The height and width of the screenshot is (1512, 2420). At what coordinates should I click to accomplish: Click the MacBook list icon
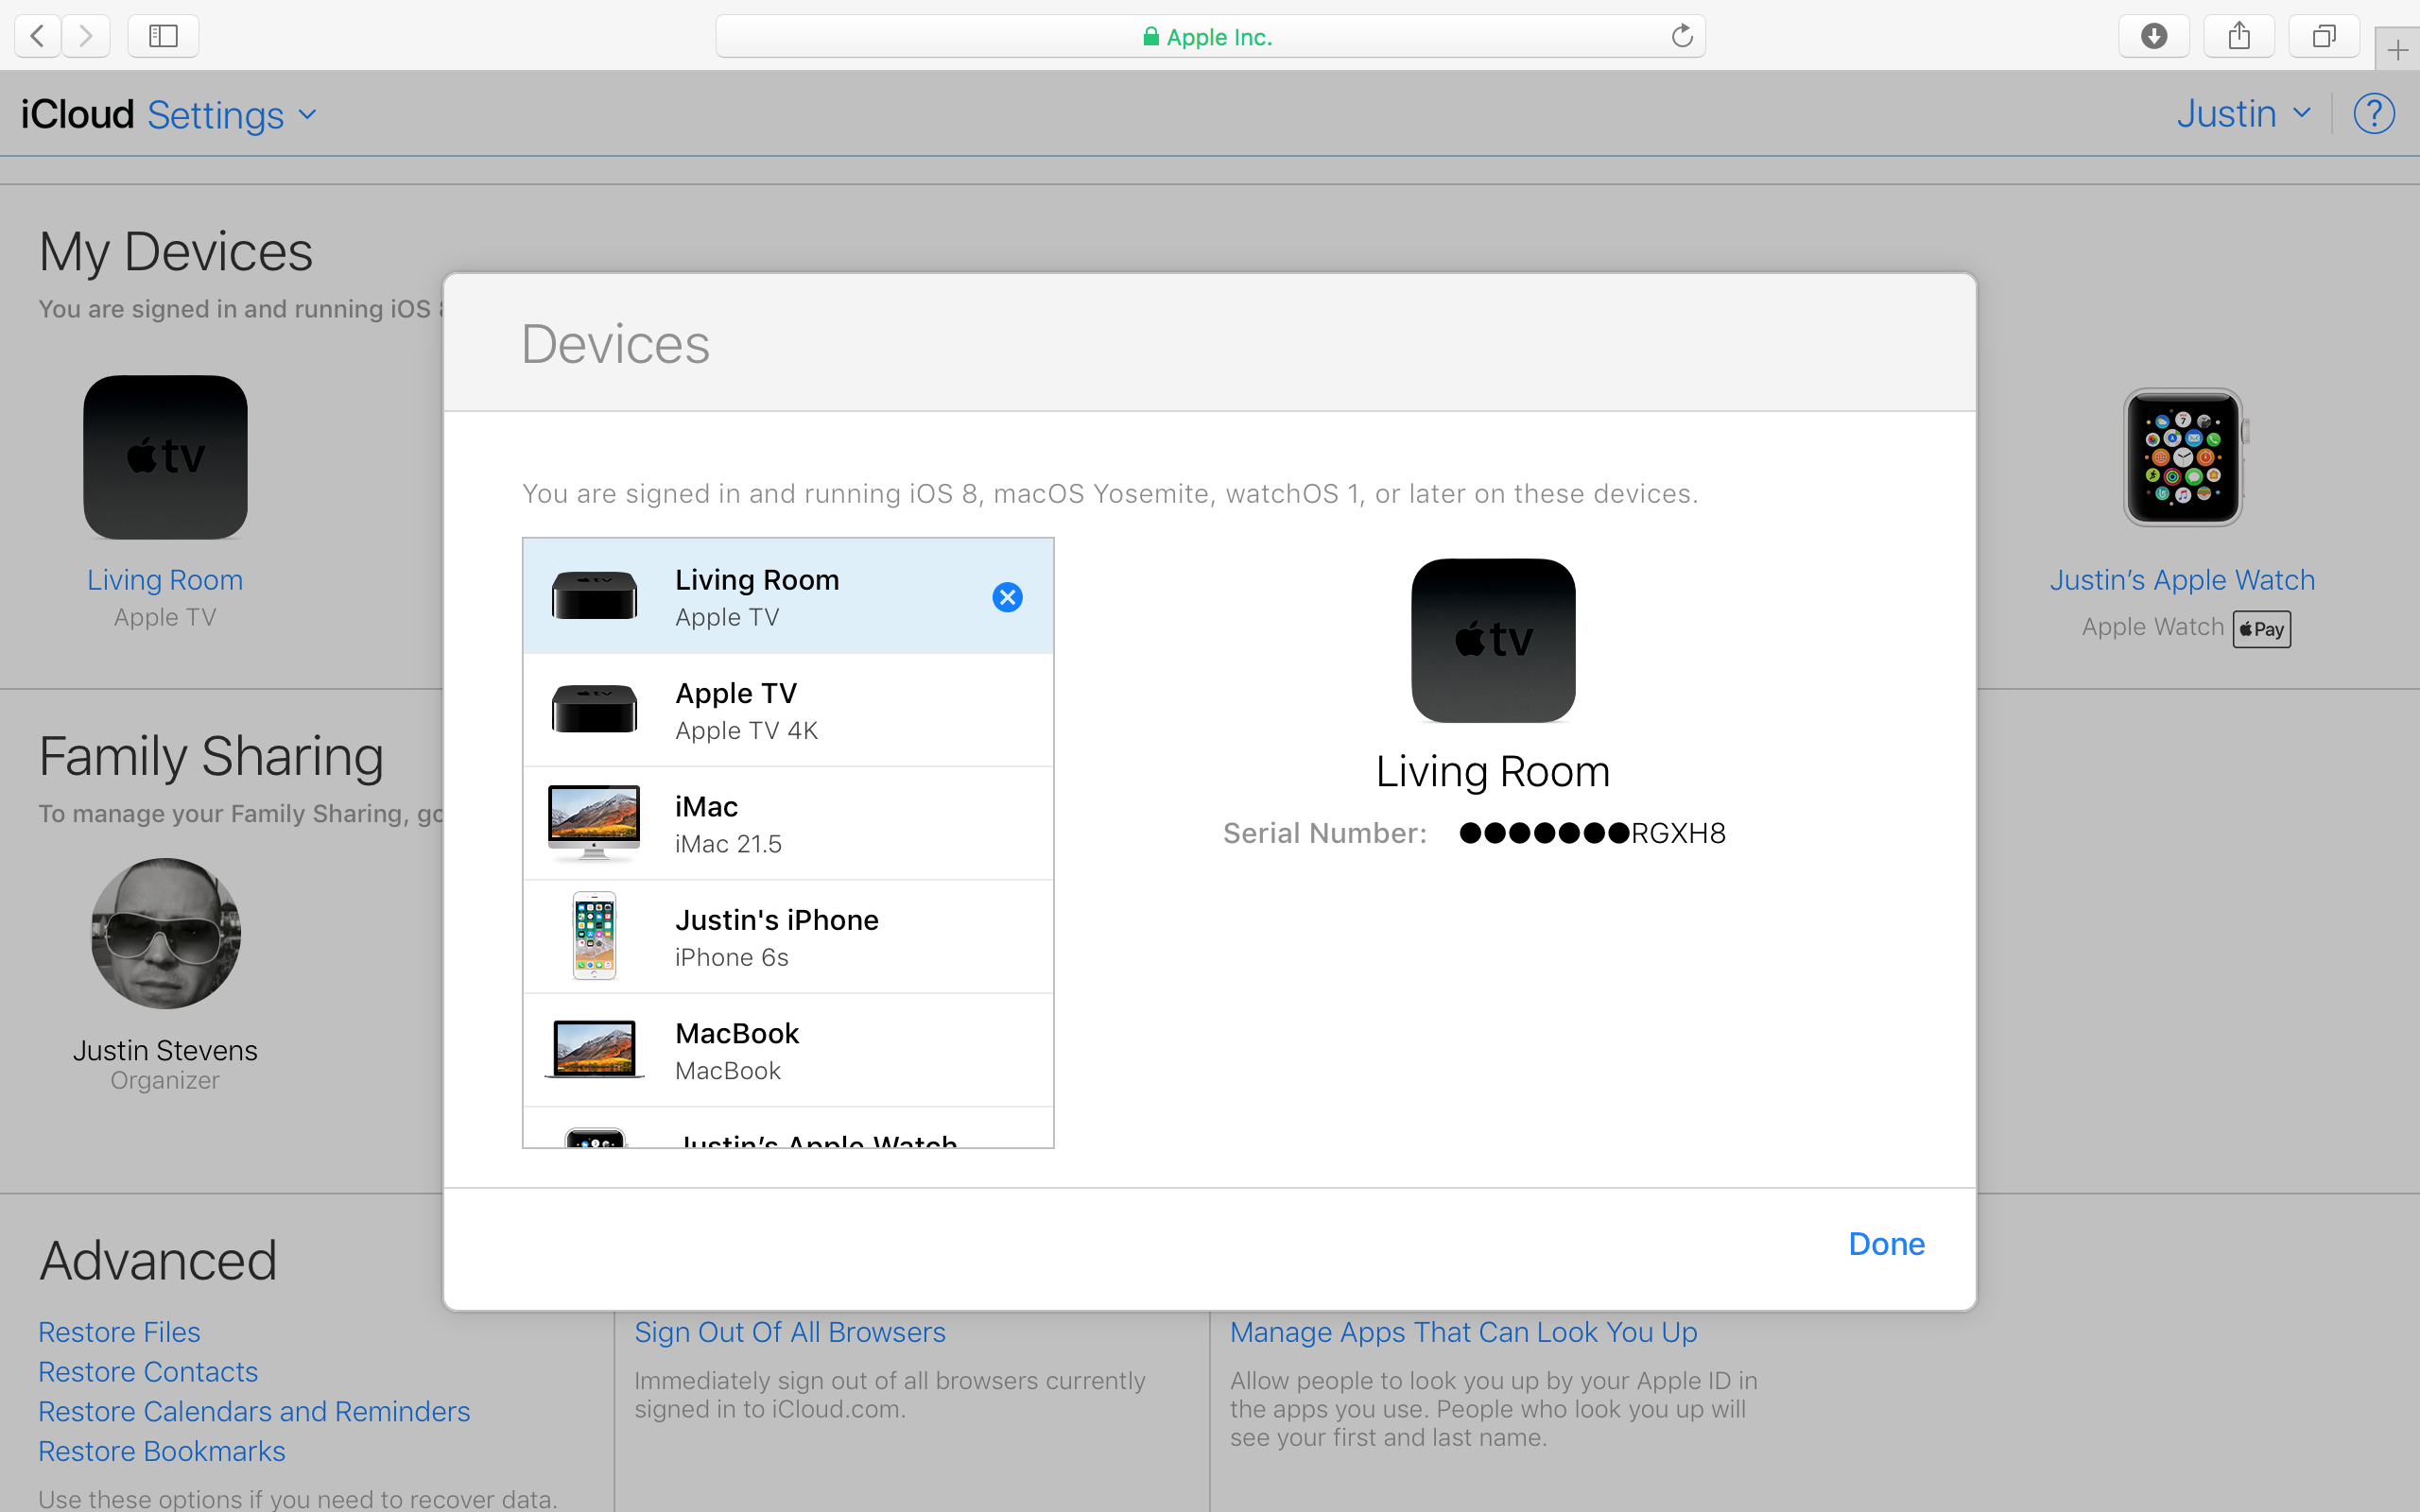click(594, 1049)
